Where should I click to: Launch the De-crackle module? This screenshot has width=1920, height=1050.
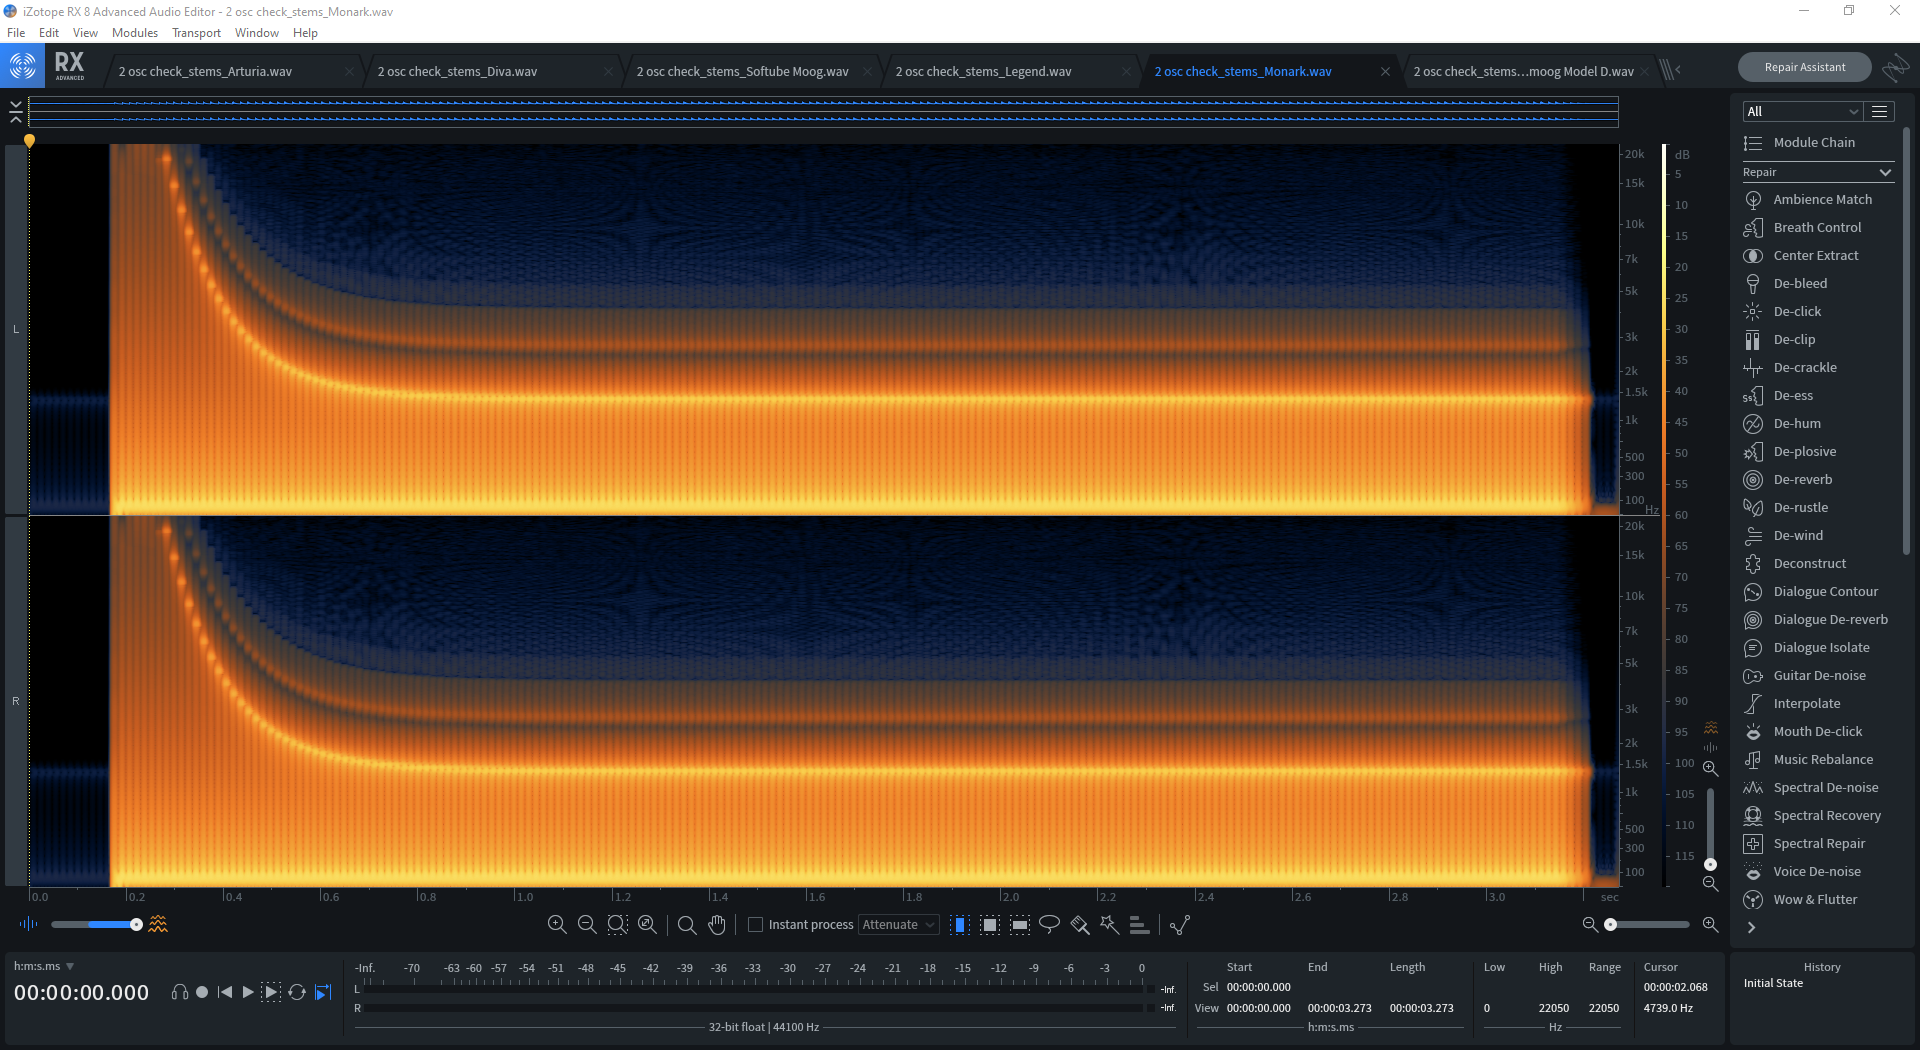1790,368
